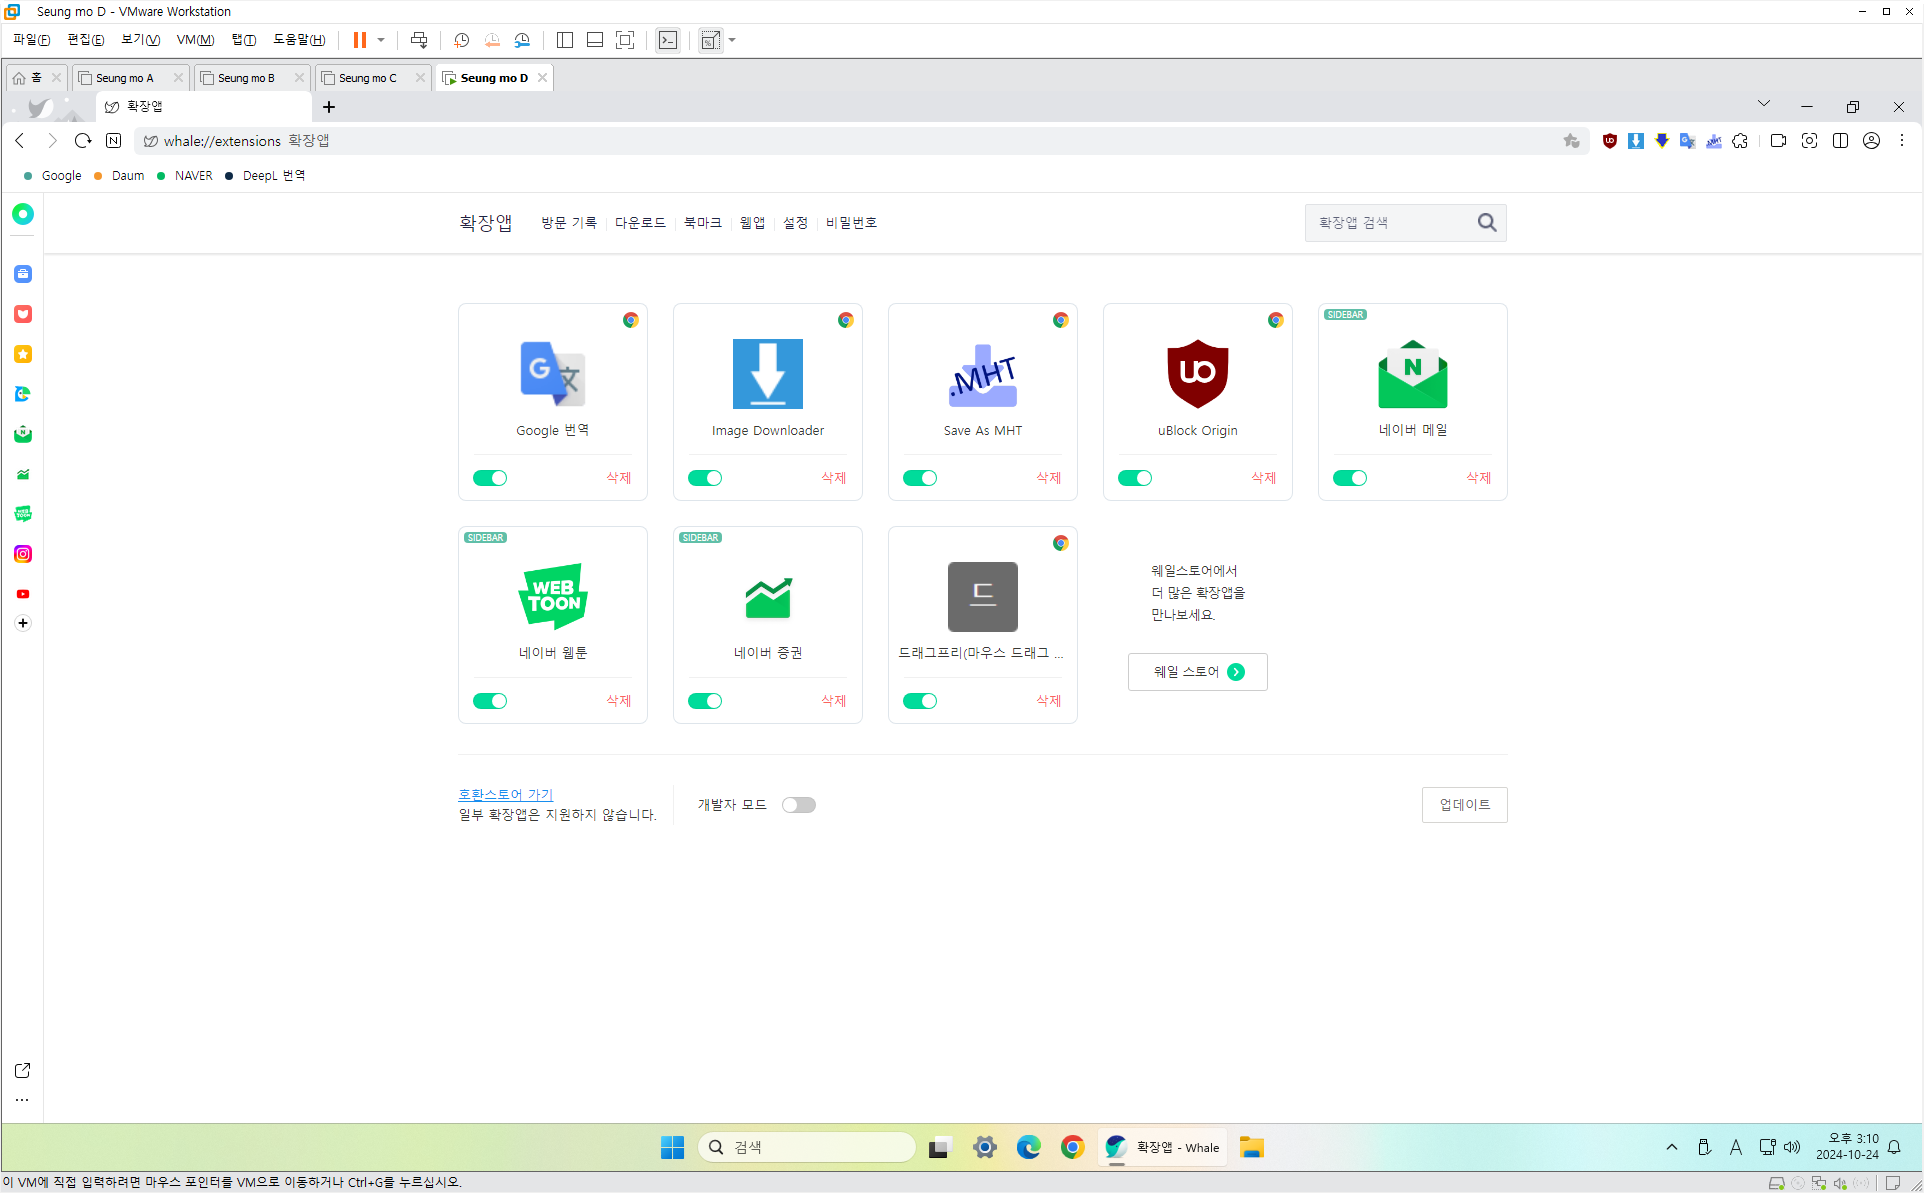The image size is (1924, 1193).
Task: Open the 다운로드 page tab
Action: click(x=640, y=223)
